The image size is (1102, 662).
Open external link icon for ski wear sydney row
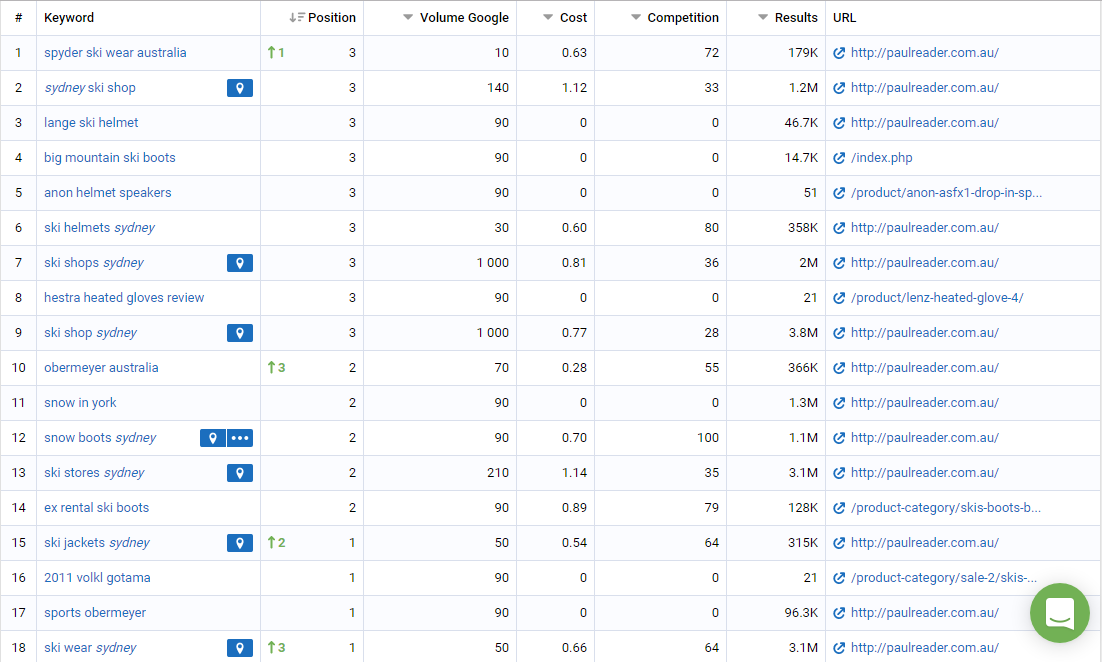pos(838,648)
